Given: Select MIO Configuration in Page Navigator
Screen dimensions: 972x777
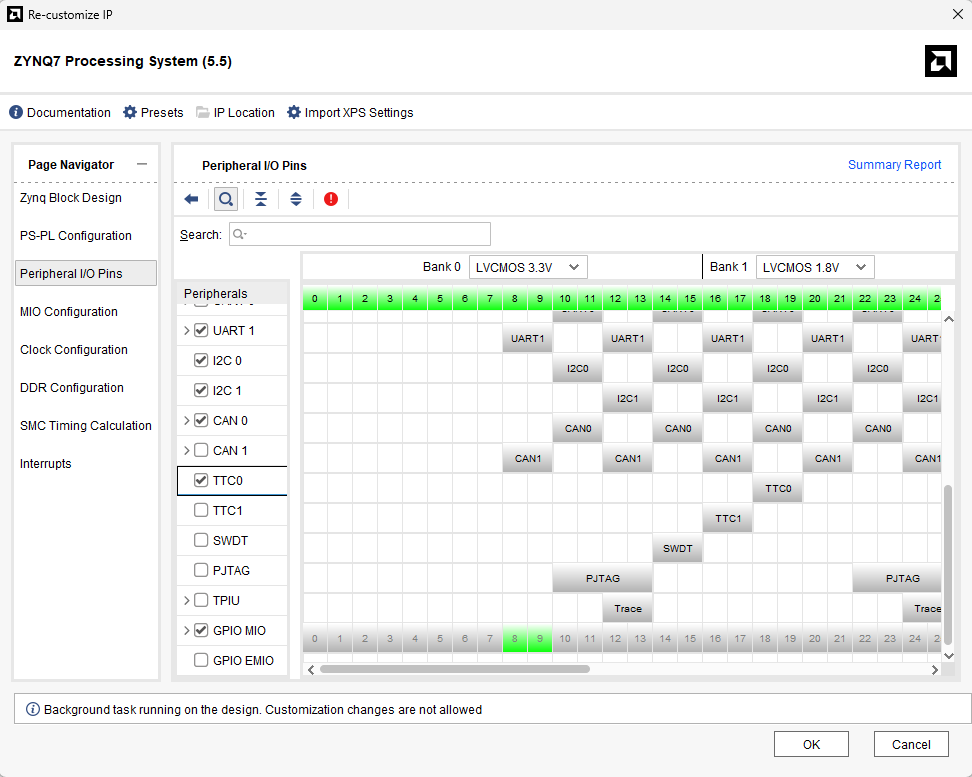Looking at the screenshot, I should 69,312.
